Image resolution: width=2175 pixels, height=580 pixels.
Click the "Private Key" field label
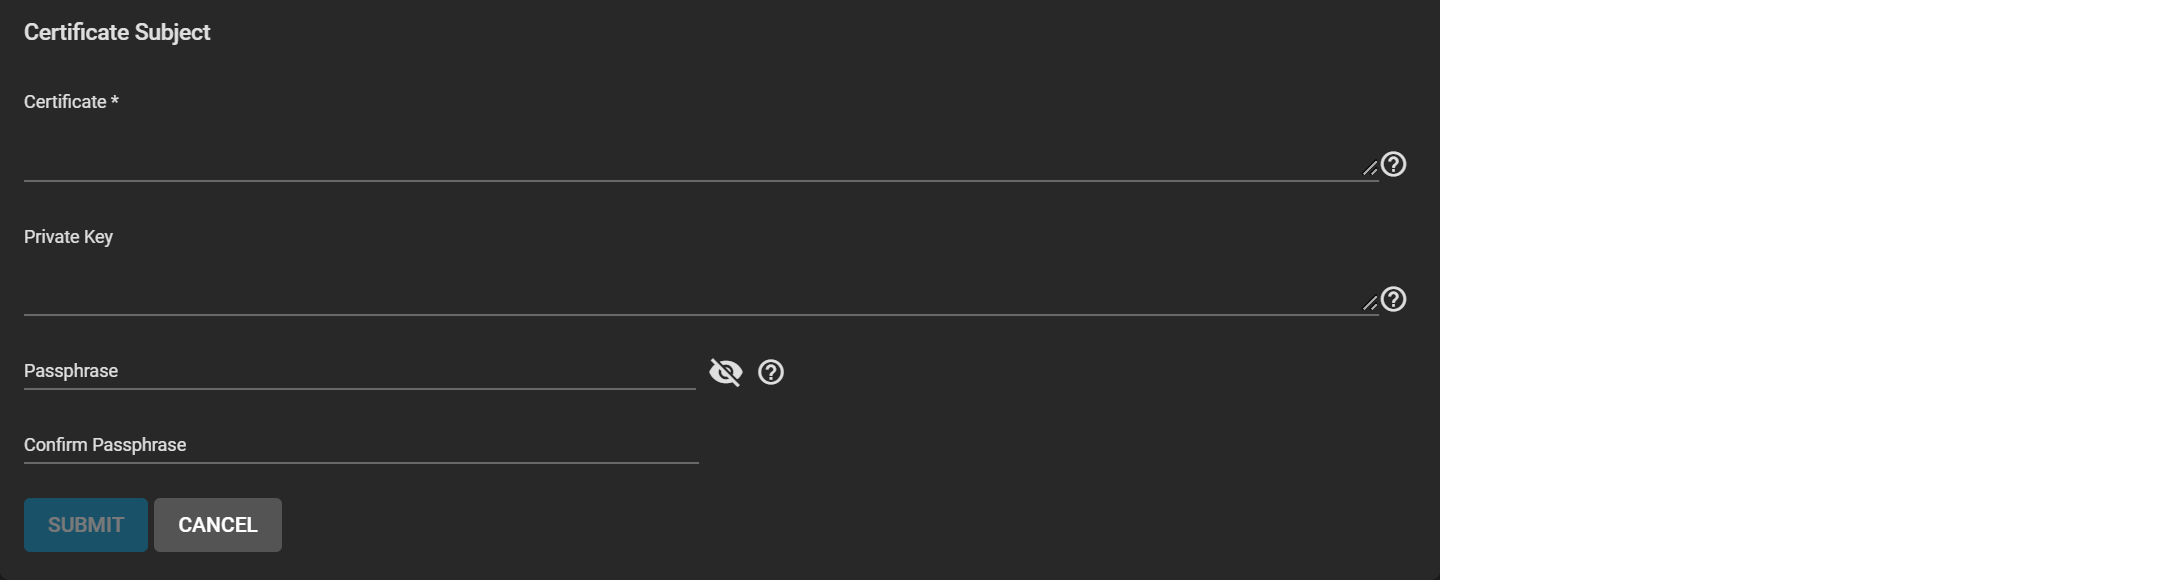pos(68,237)
